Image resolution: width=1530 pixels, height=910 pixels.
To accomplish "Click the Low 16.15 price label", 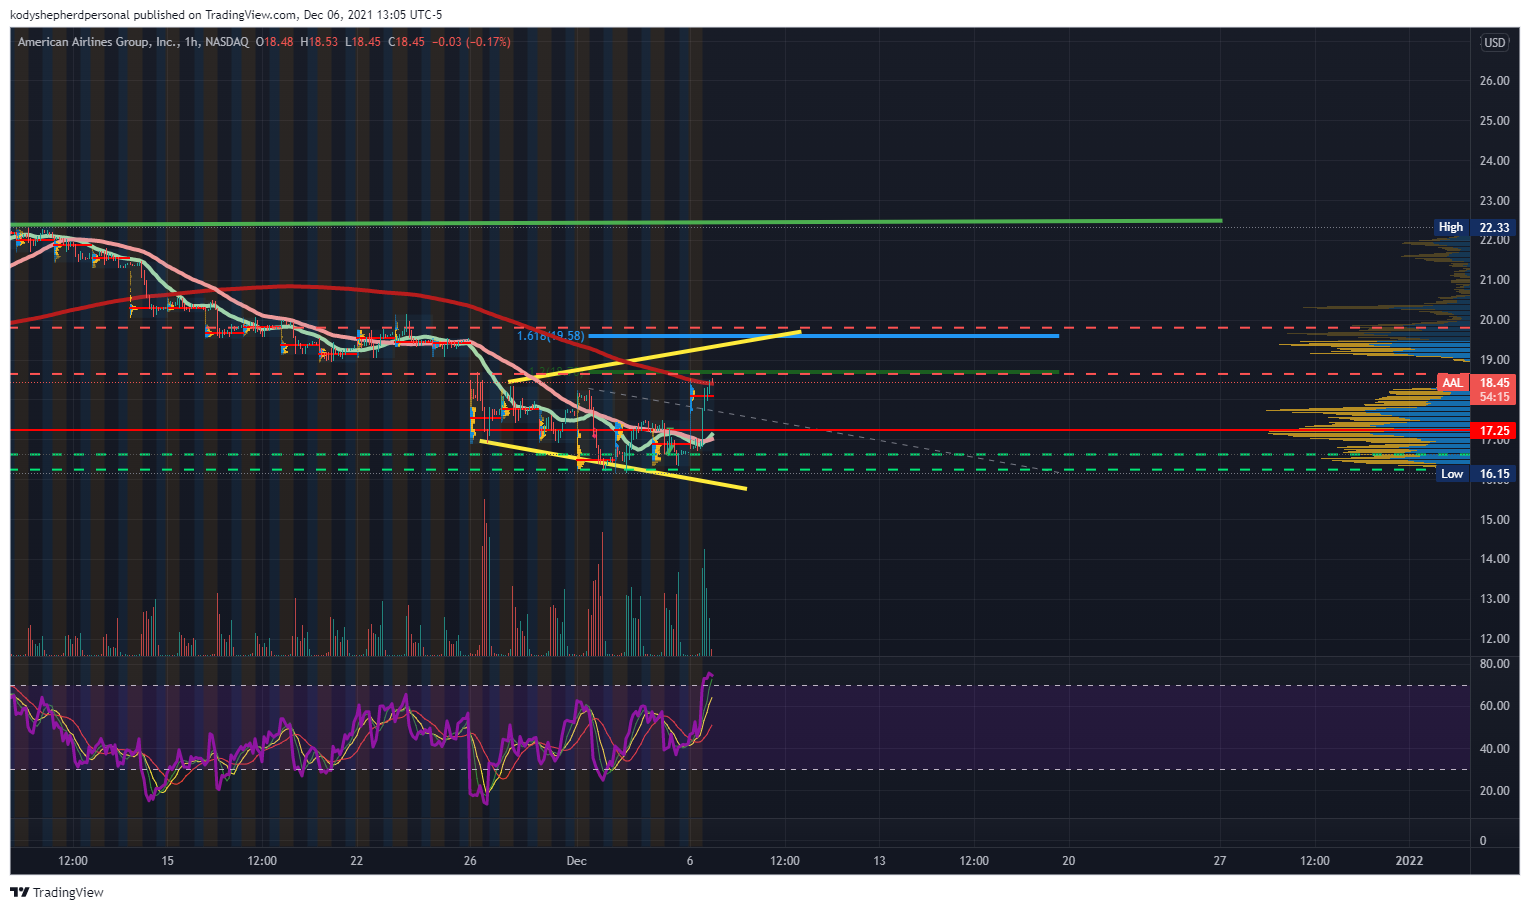I will [x=1475, y=474].
